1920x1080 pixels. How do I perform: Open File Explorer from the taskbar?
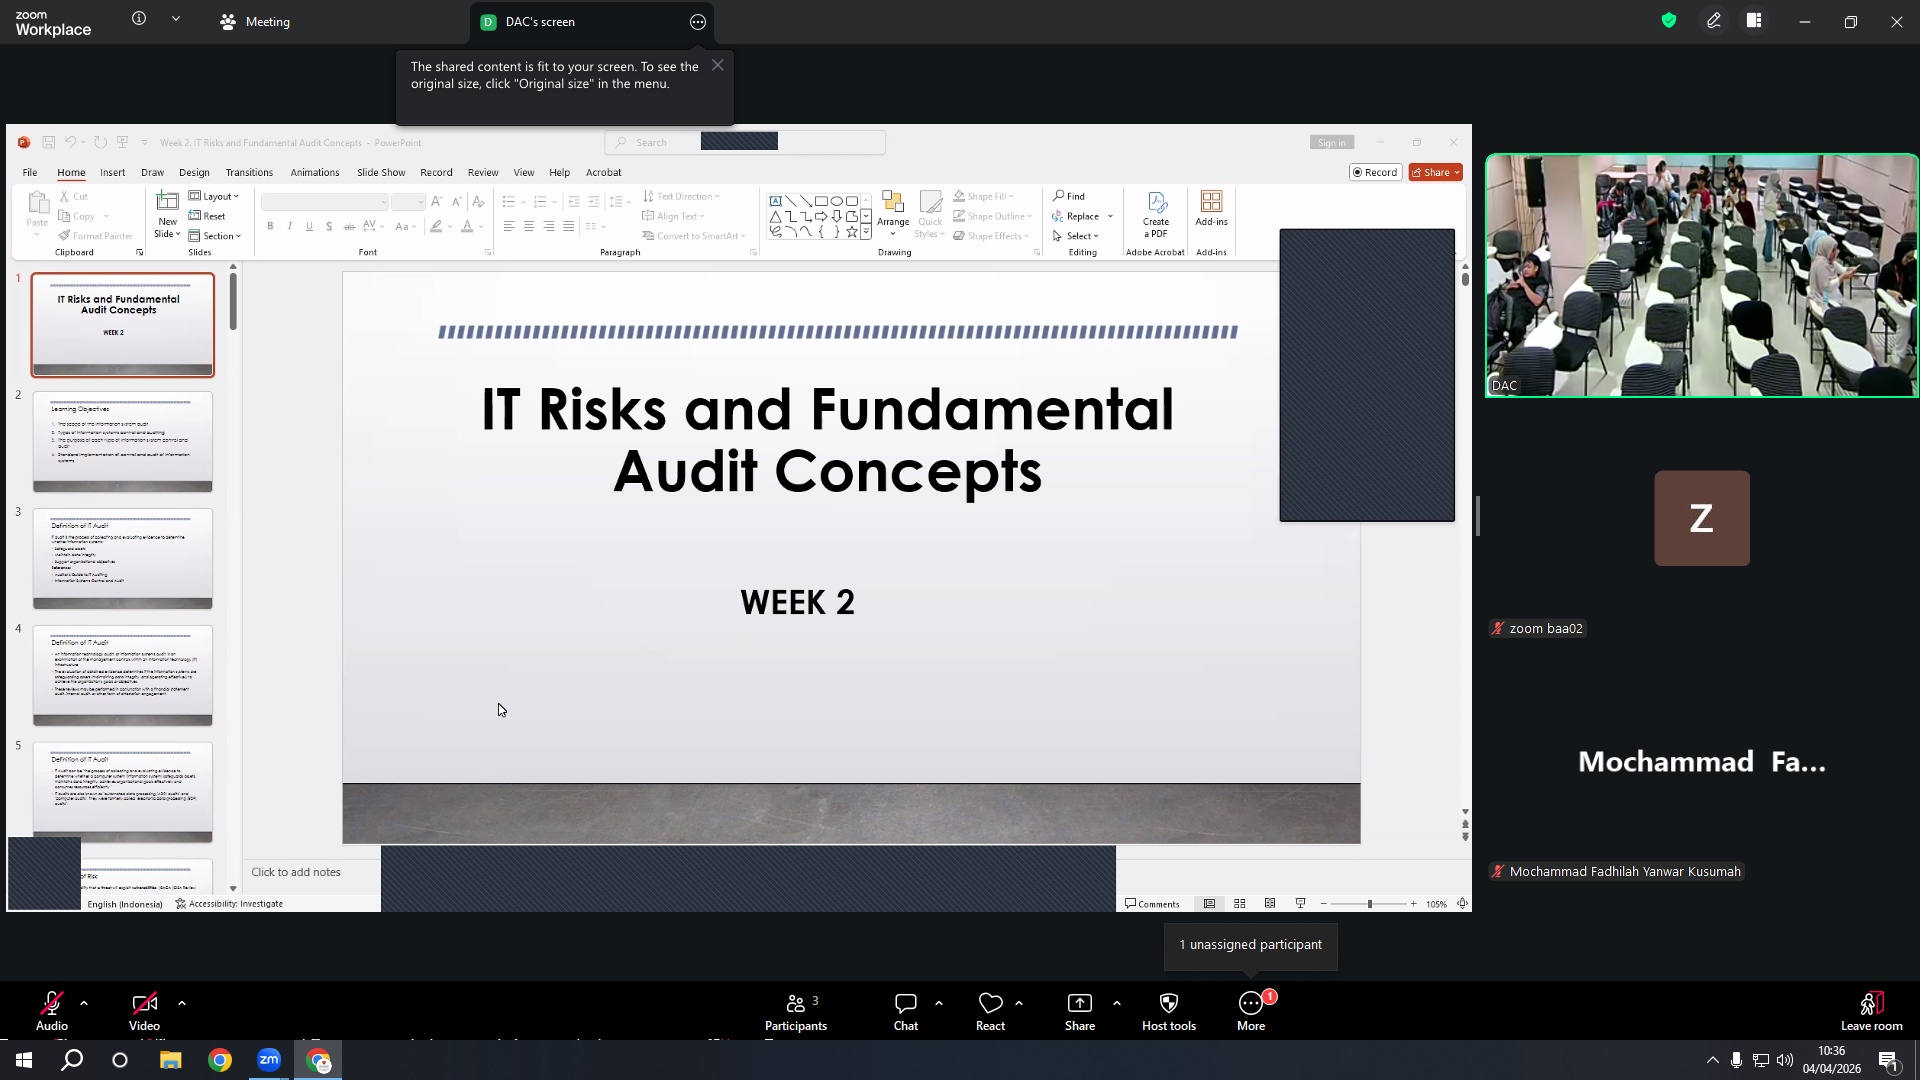click(x=171, y=1060)
